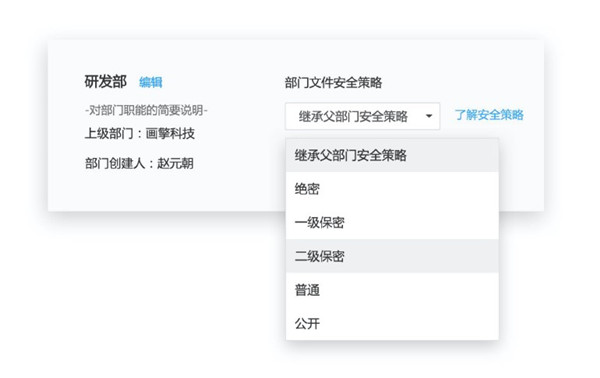
Task: Click the 编辑 link beside 研发部
Action: pyautogui.click(x=150, y=82)
